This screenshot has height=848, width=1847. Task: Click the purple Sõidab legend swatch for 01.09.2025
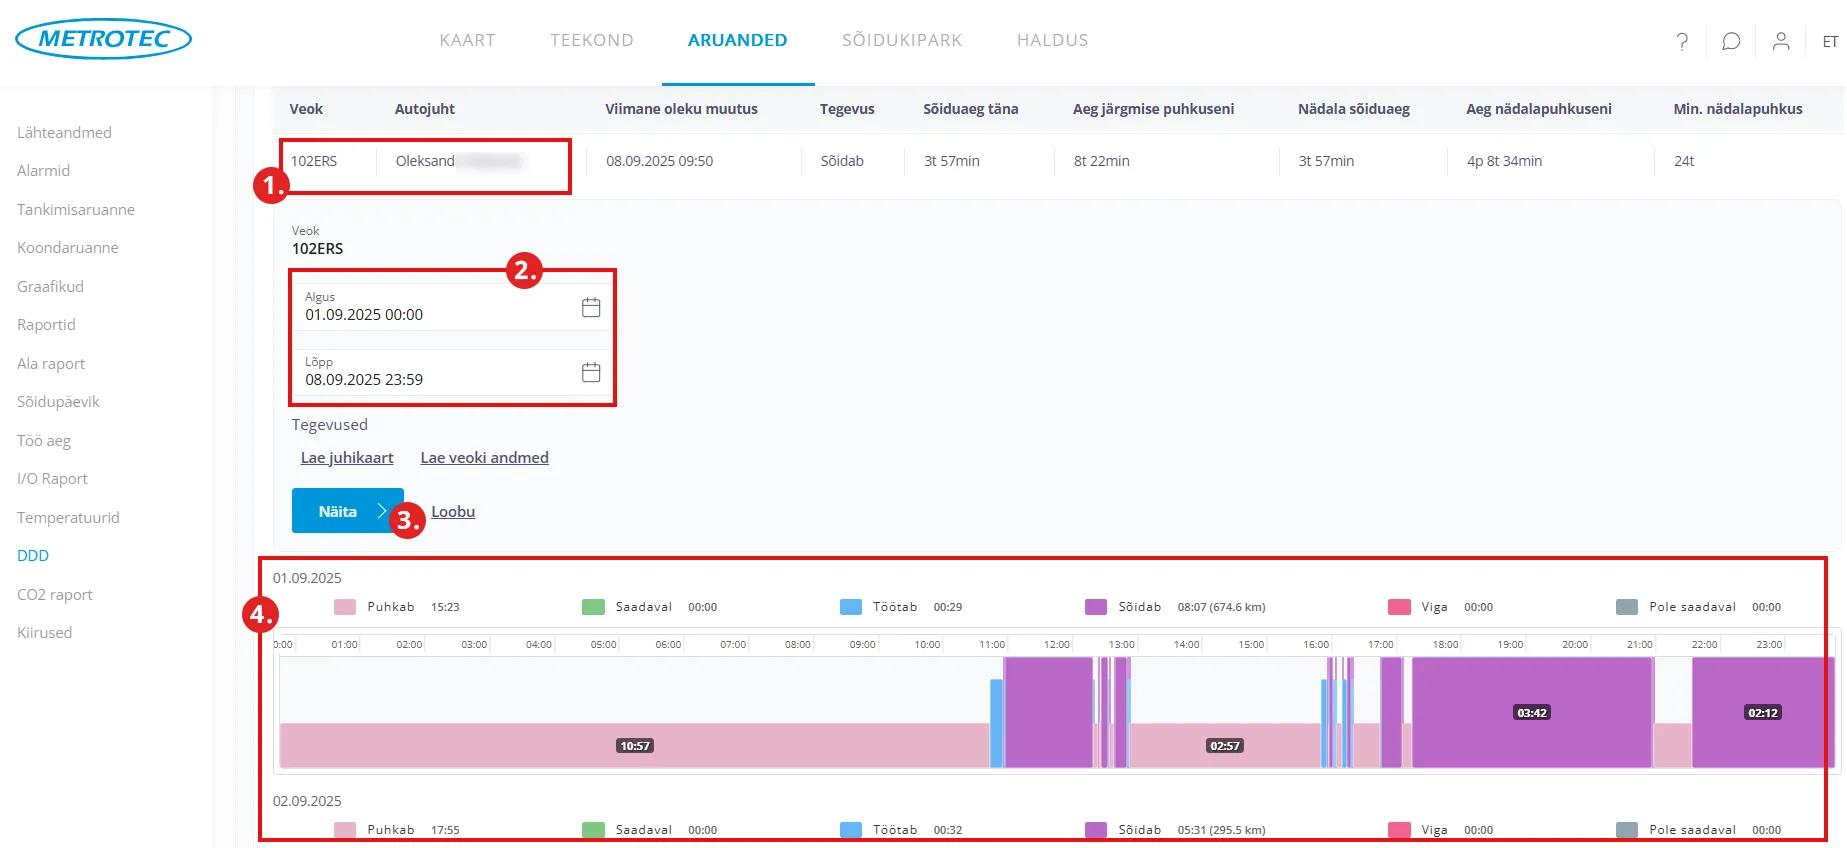pyautogui.click(x=1096, y=607)
